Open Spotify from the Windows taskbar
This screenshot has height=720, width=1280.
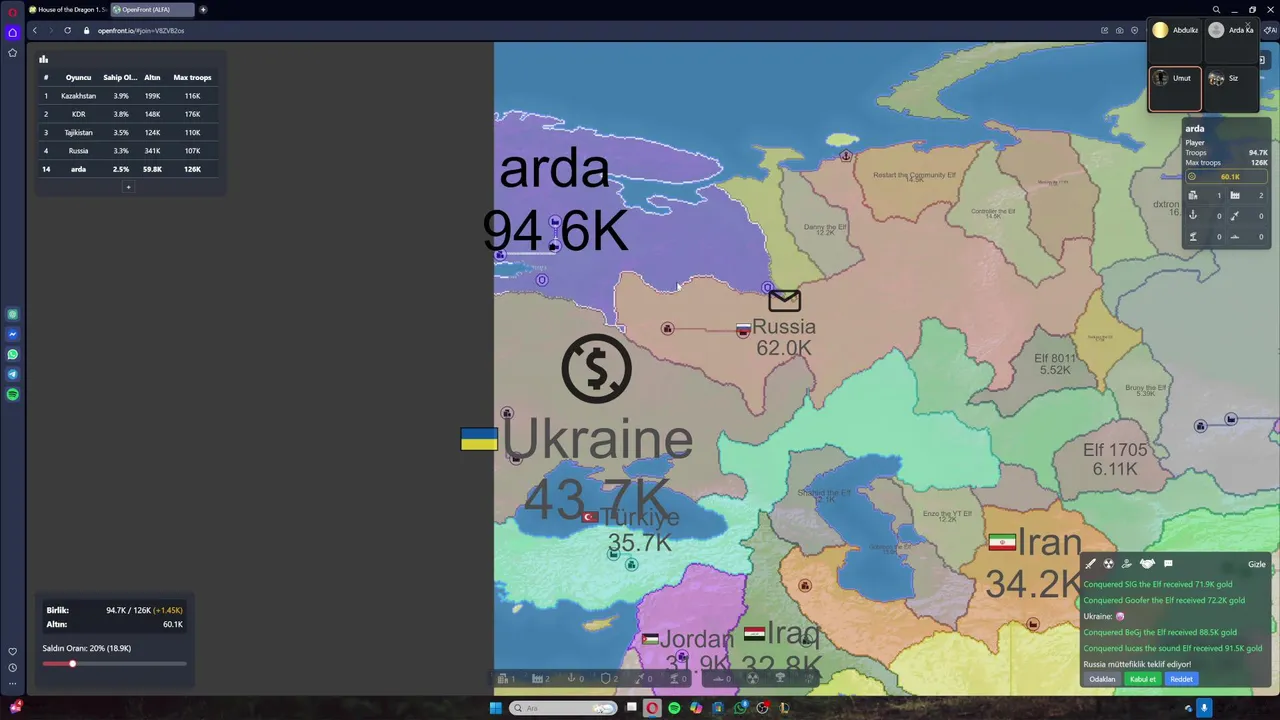pyautogui.click(x=674, y=708)
